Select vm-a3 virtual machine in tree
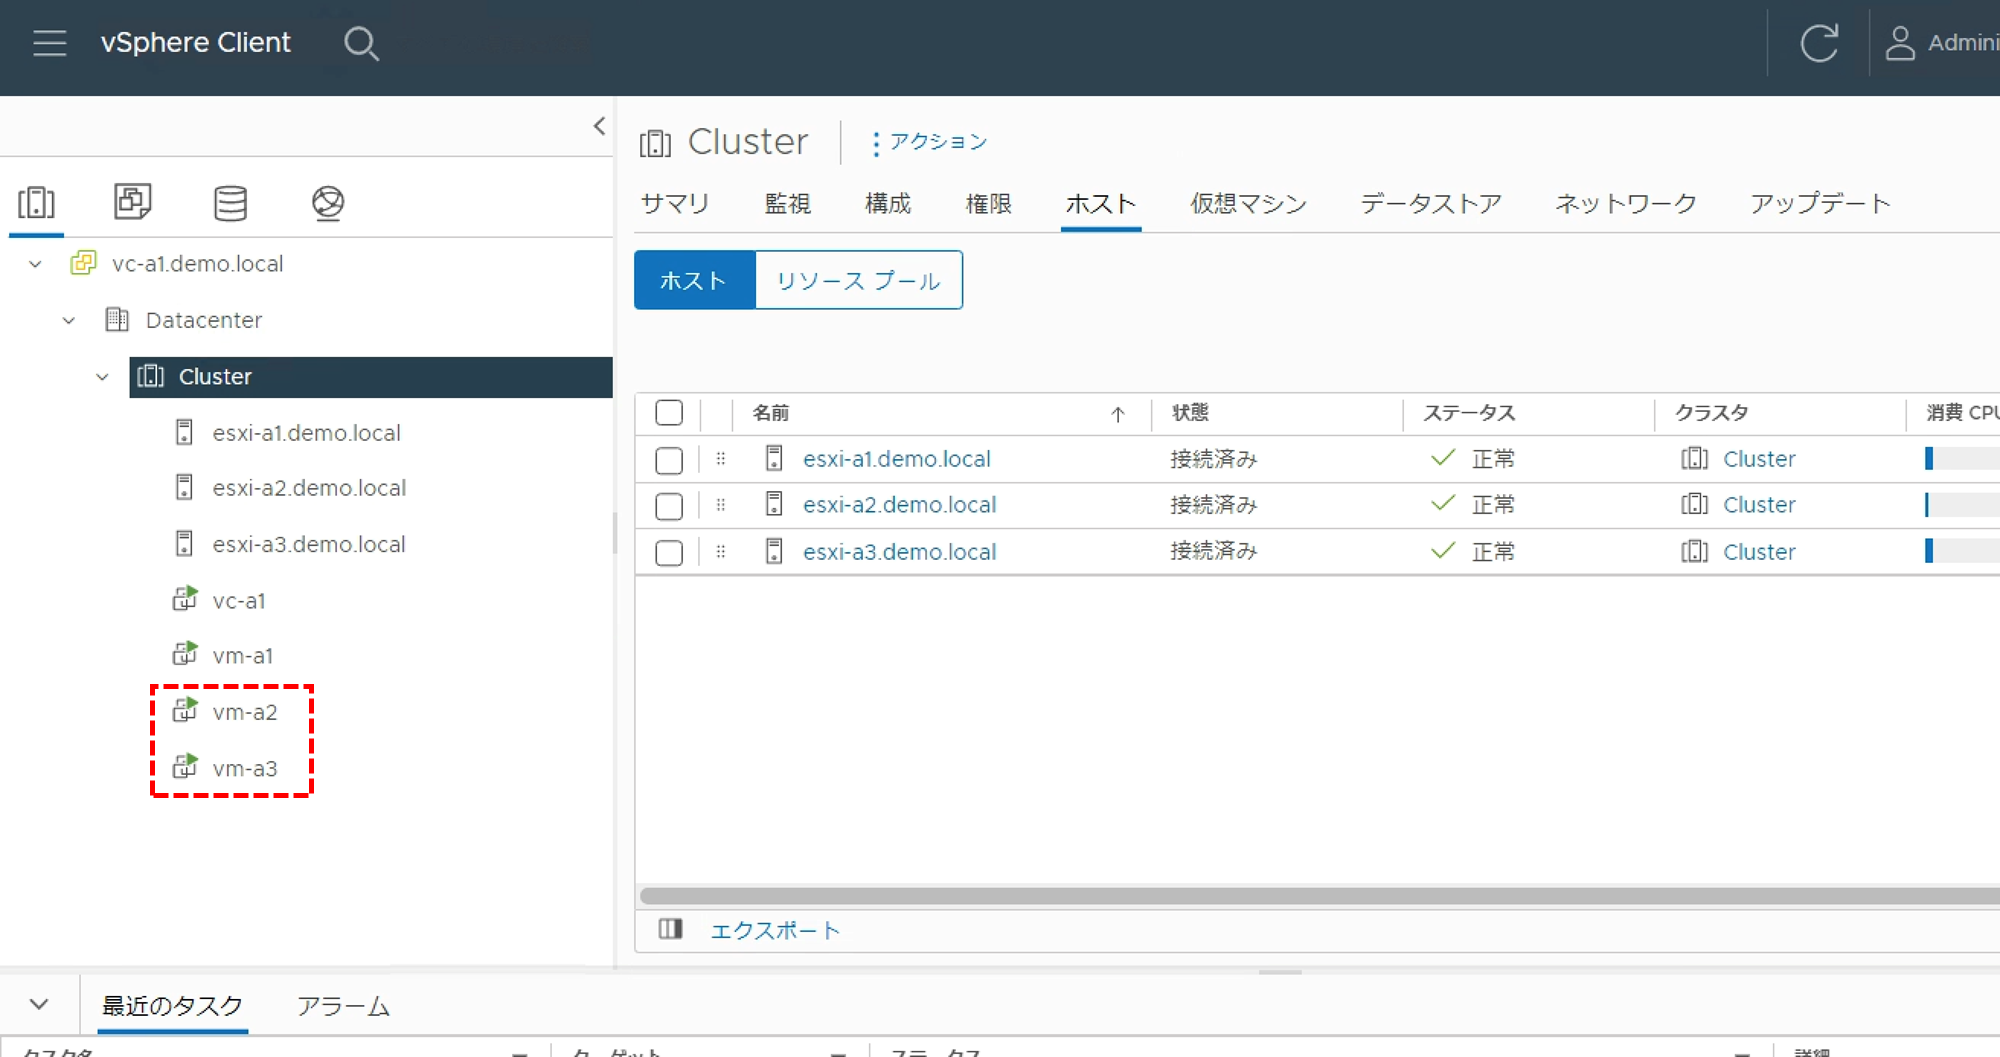The image size is (2000, 1057). coord(245,769)
